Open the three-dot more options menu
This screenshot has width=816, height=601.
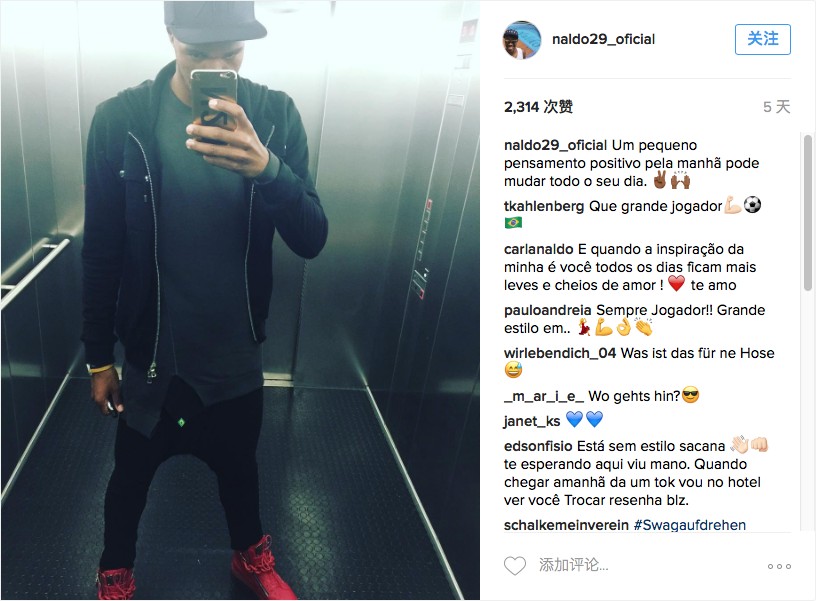tap(779, 566)
